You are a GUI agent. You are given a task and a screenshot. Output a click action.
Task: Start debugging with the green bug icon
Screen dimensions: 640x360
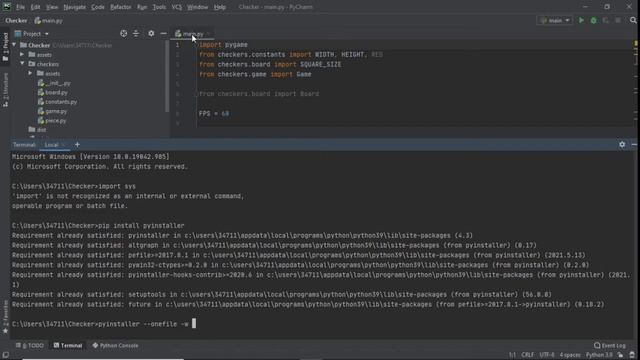(593, 20)
